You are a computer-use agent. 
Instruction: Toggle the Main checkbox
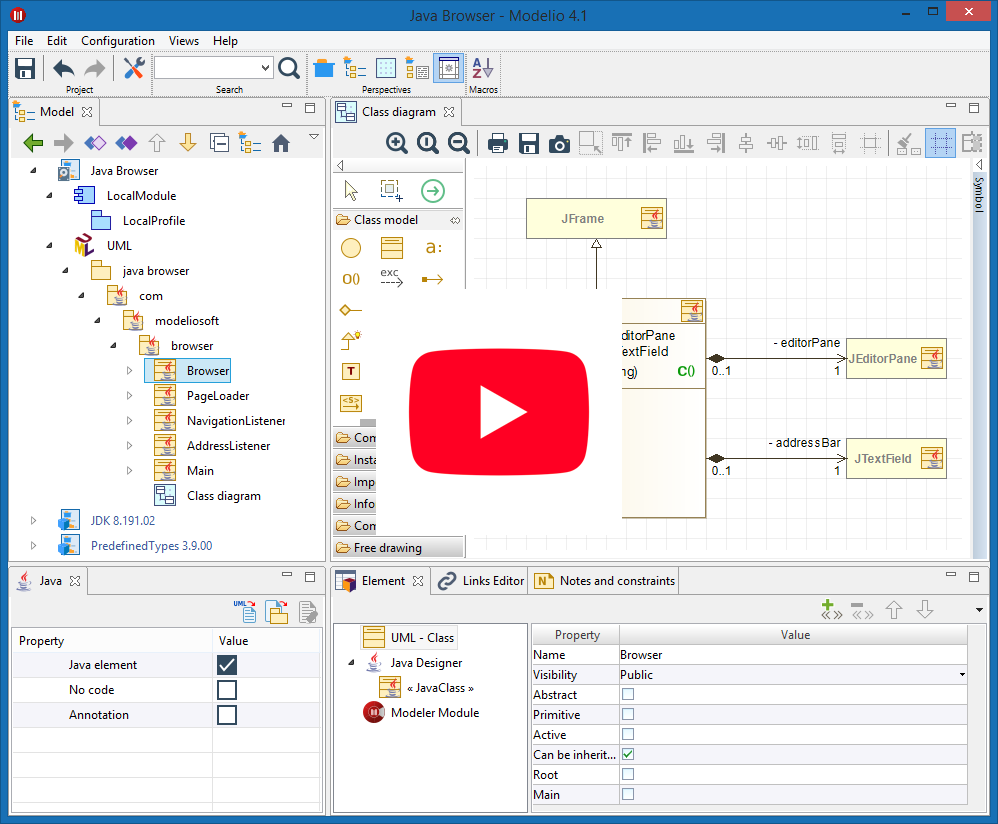coord(628,794)
